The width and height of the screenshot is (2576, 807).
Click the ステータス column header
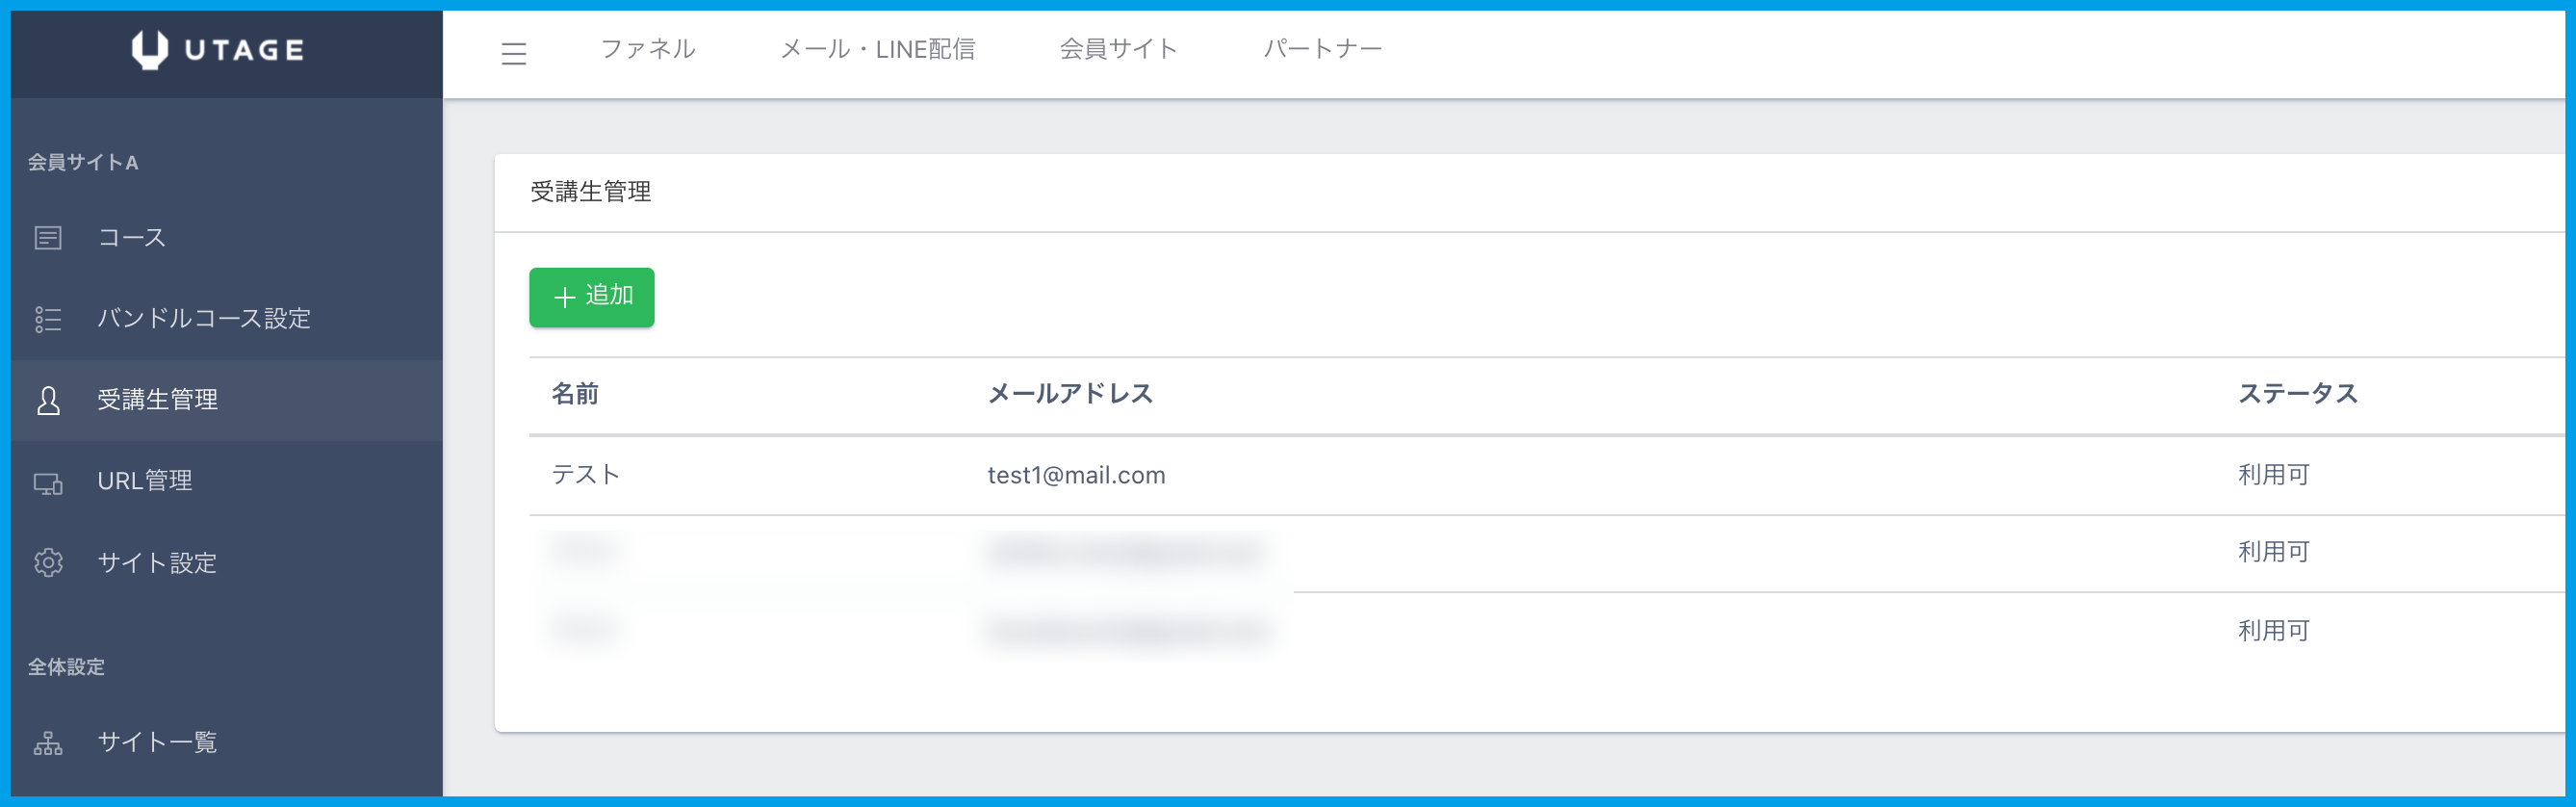pos(2297,394)
